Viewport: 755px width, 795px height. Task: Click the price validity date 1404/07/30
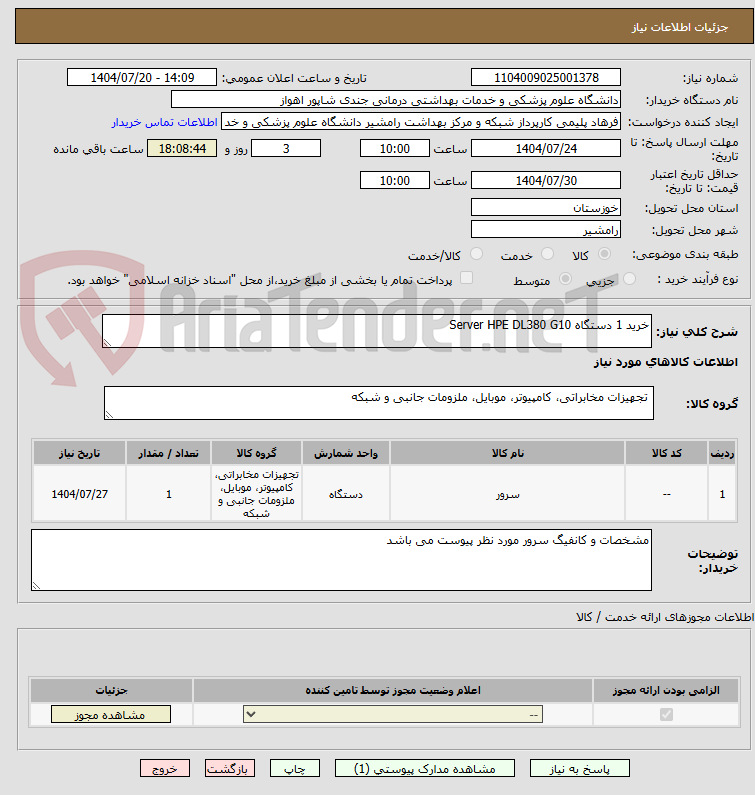[546, 180]
